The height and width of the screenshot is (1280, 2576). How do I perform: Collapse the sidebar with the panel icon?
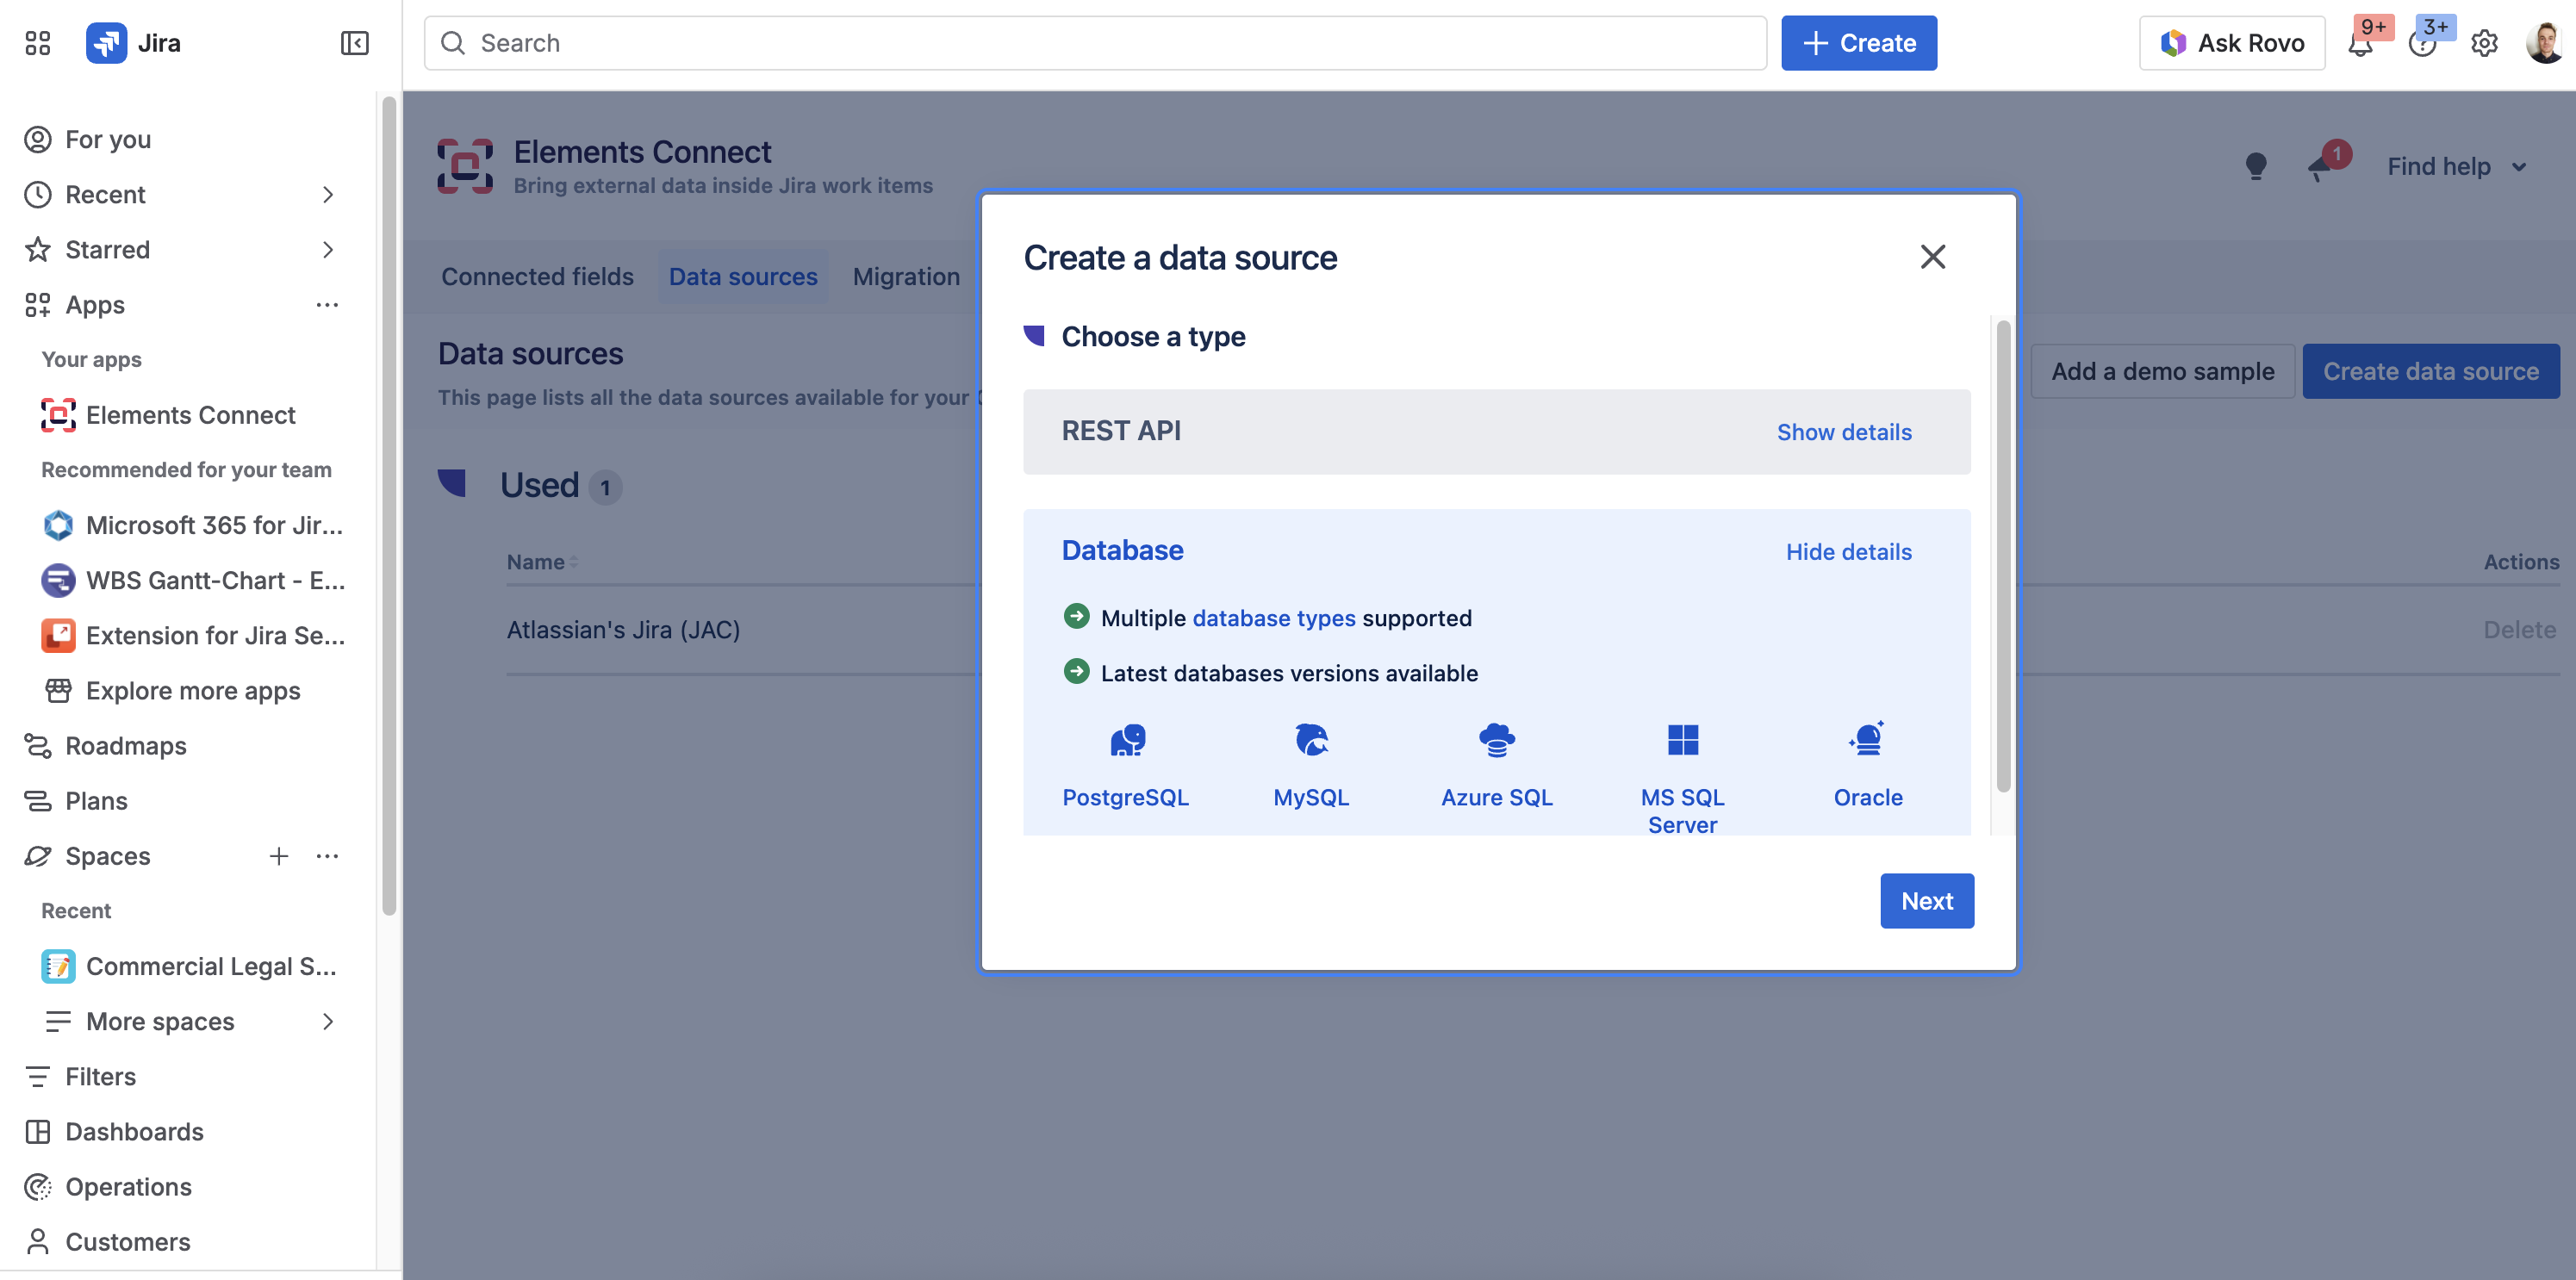tap(355, 43)
